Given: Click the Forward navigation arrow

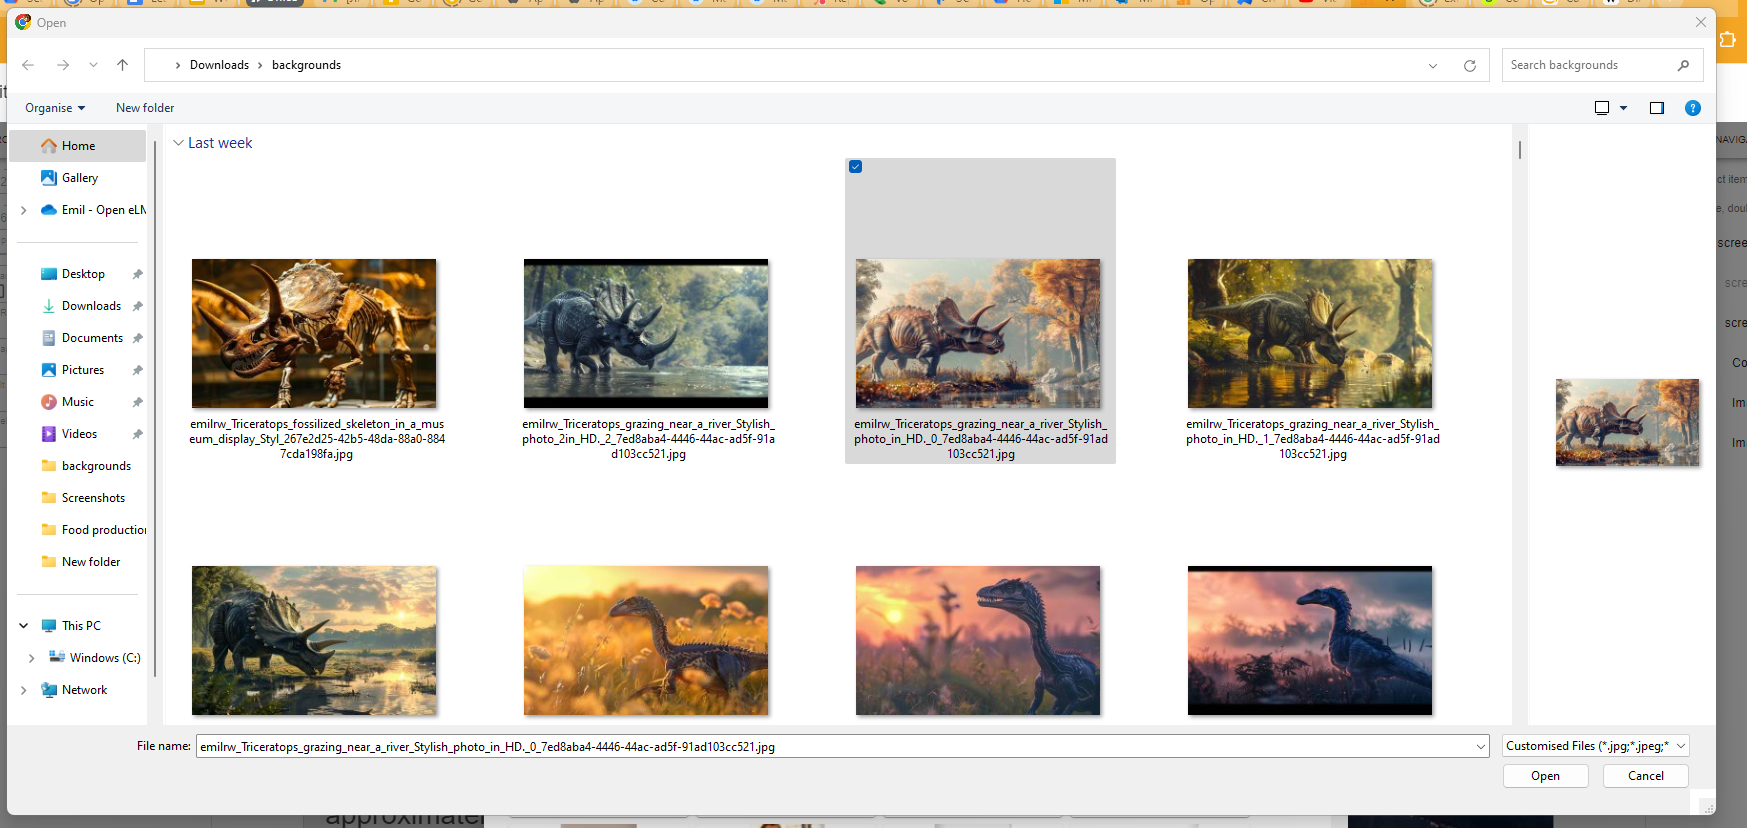Looking at the screenshot, I should click(63, 65).
